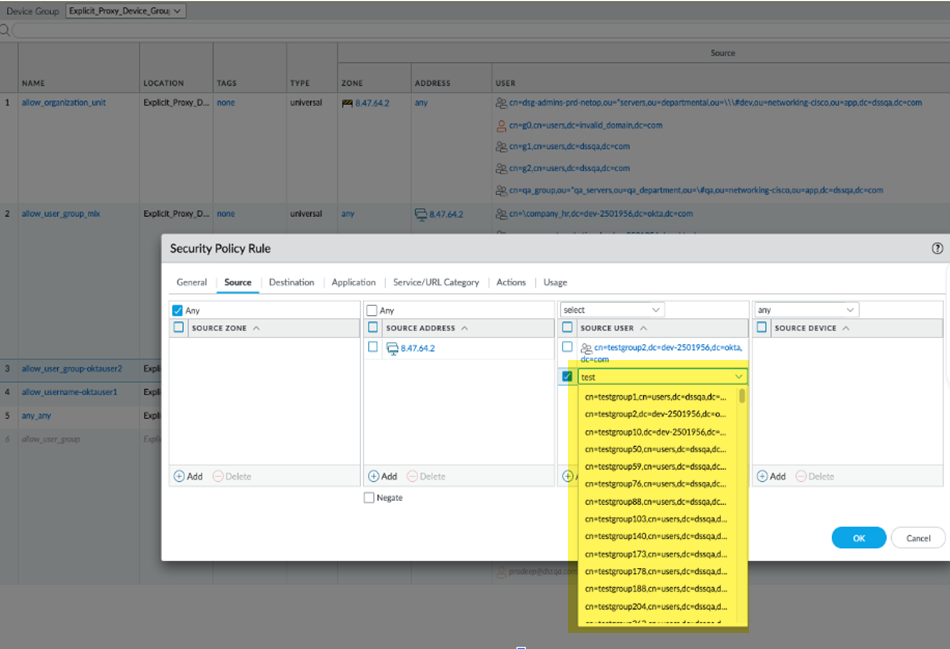Click the suggestion list scrollbar thumb
The height and width of the screenshot is (649, 950).
(x=742, y=396)
